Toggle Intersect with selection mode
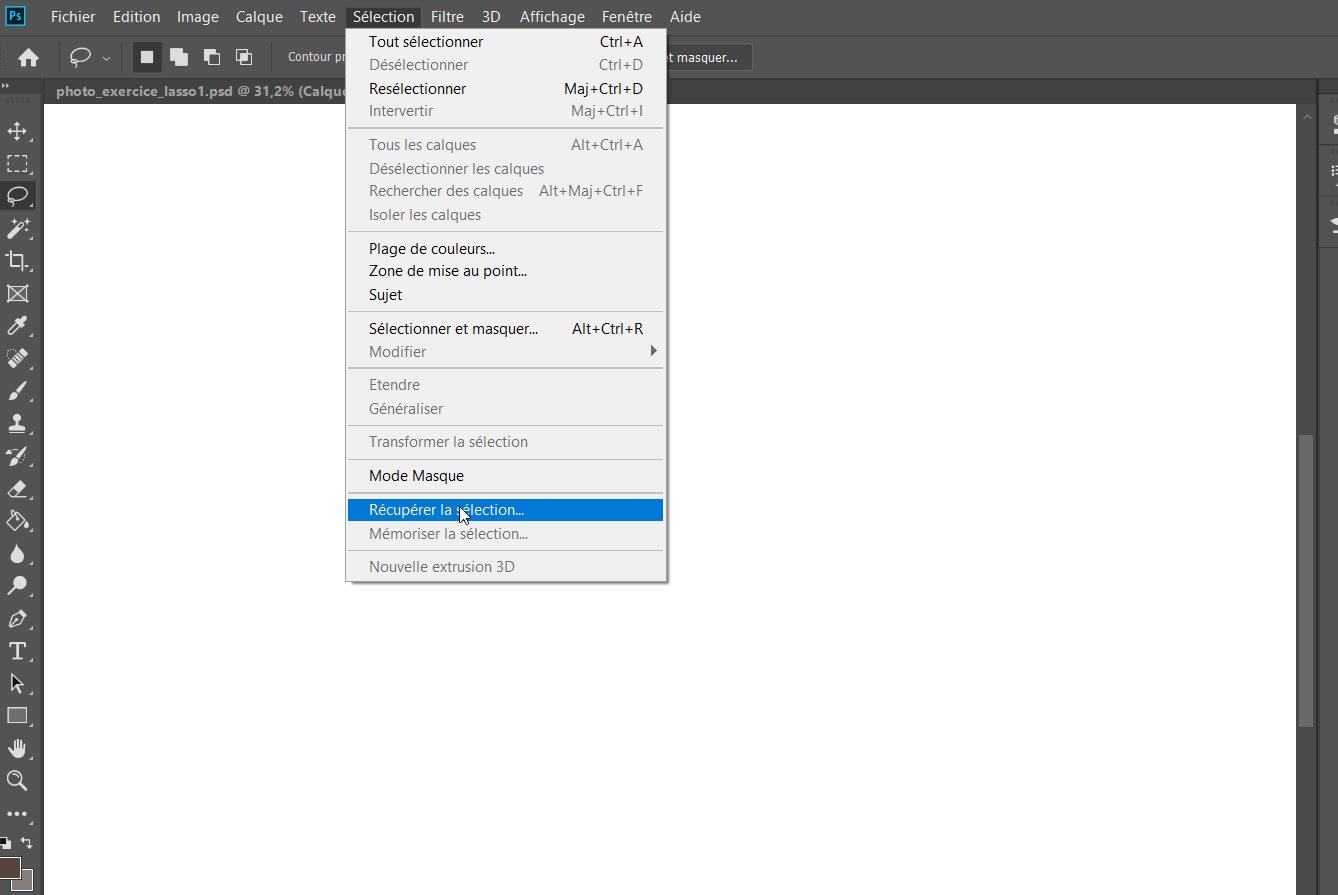This screenshot has height=895, width=1338. (x=244, y=57)
